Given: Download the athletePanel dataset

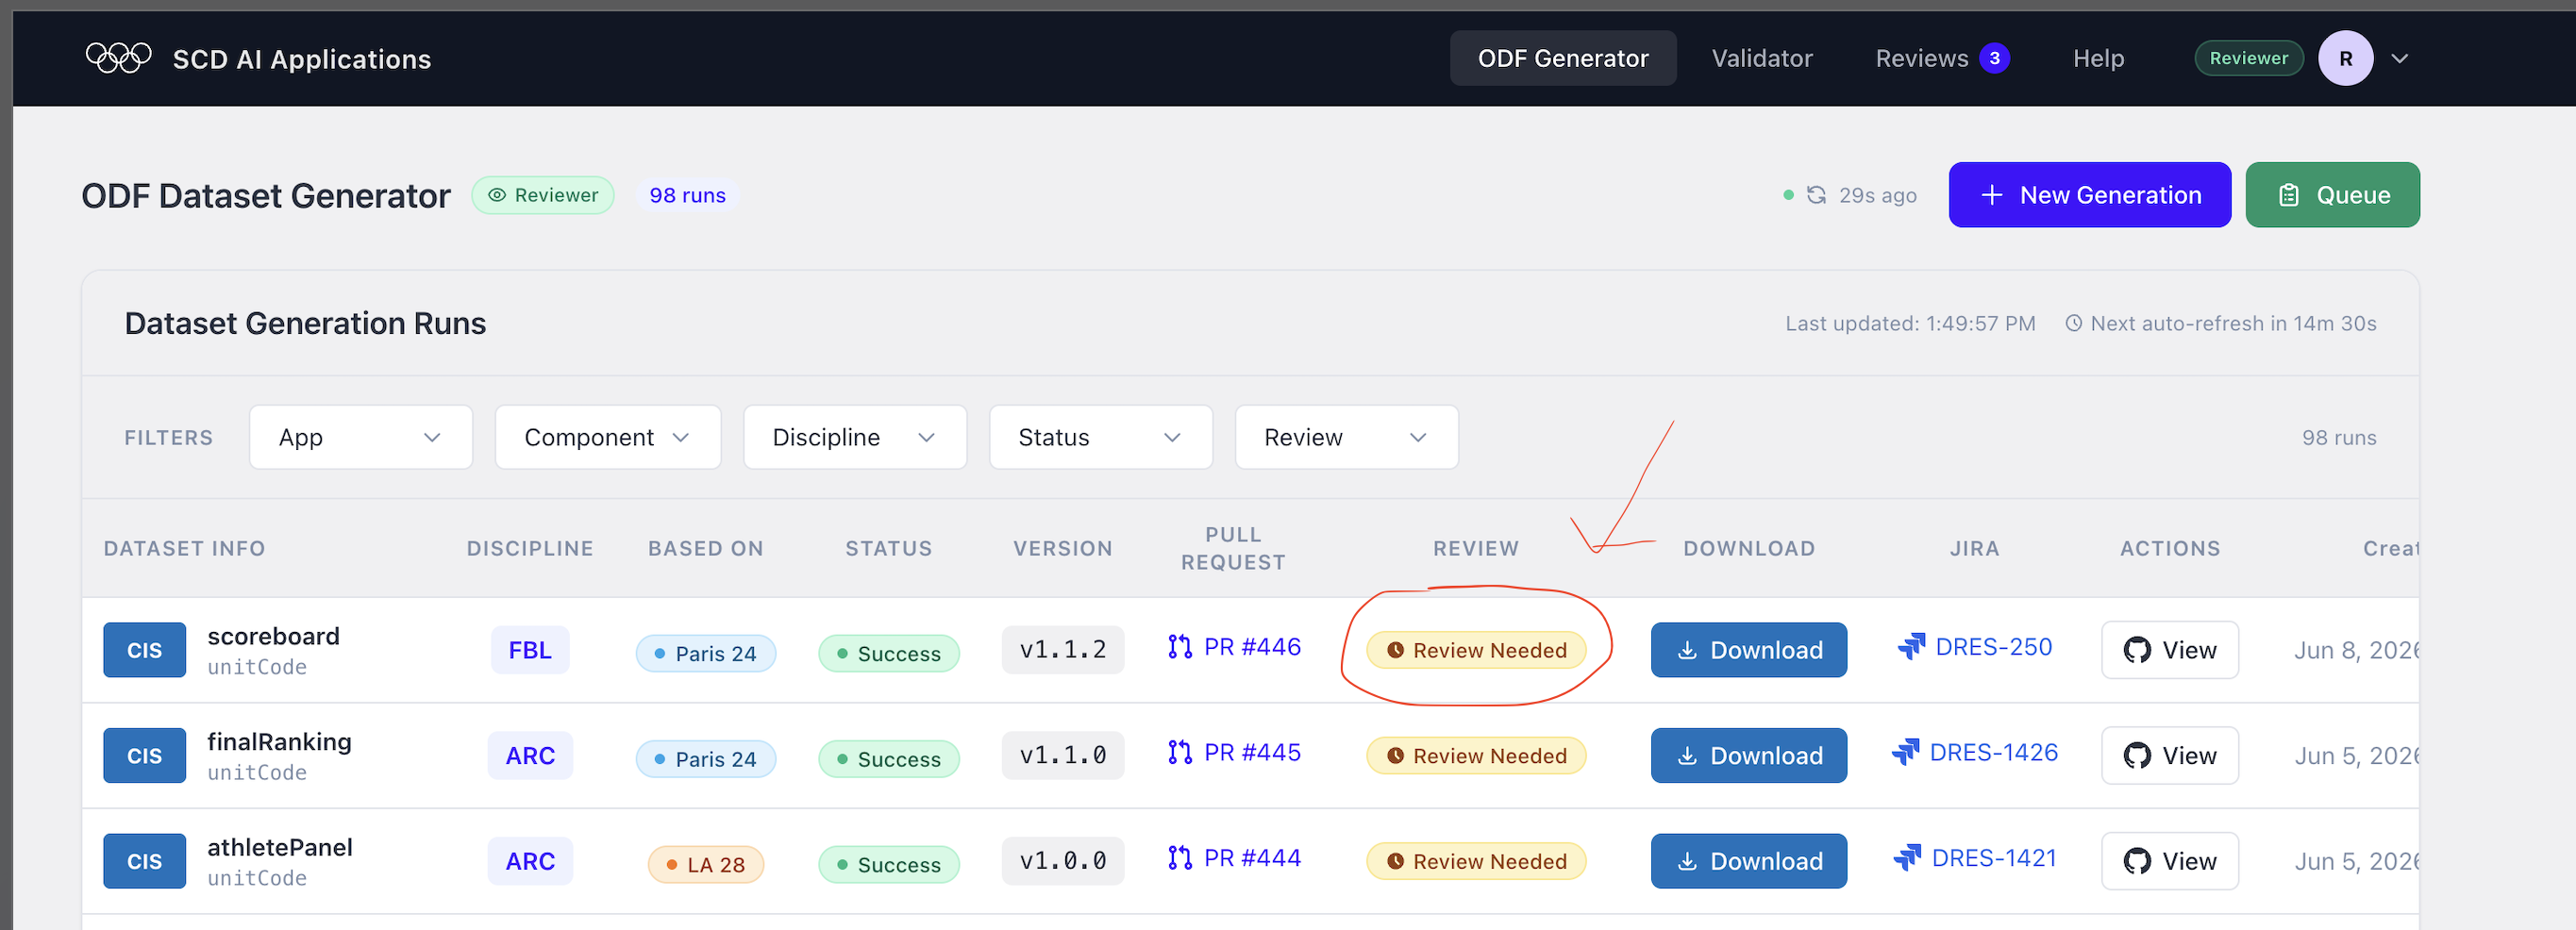Looking at the screenshot, I should tap(1748, 861).
